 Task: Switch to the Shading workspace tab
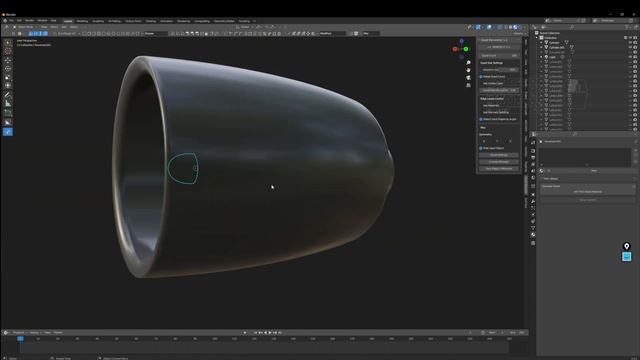[151, 21]
